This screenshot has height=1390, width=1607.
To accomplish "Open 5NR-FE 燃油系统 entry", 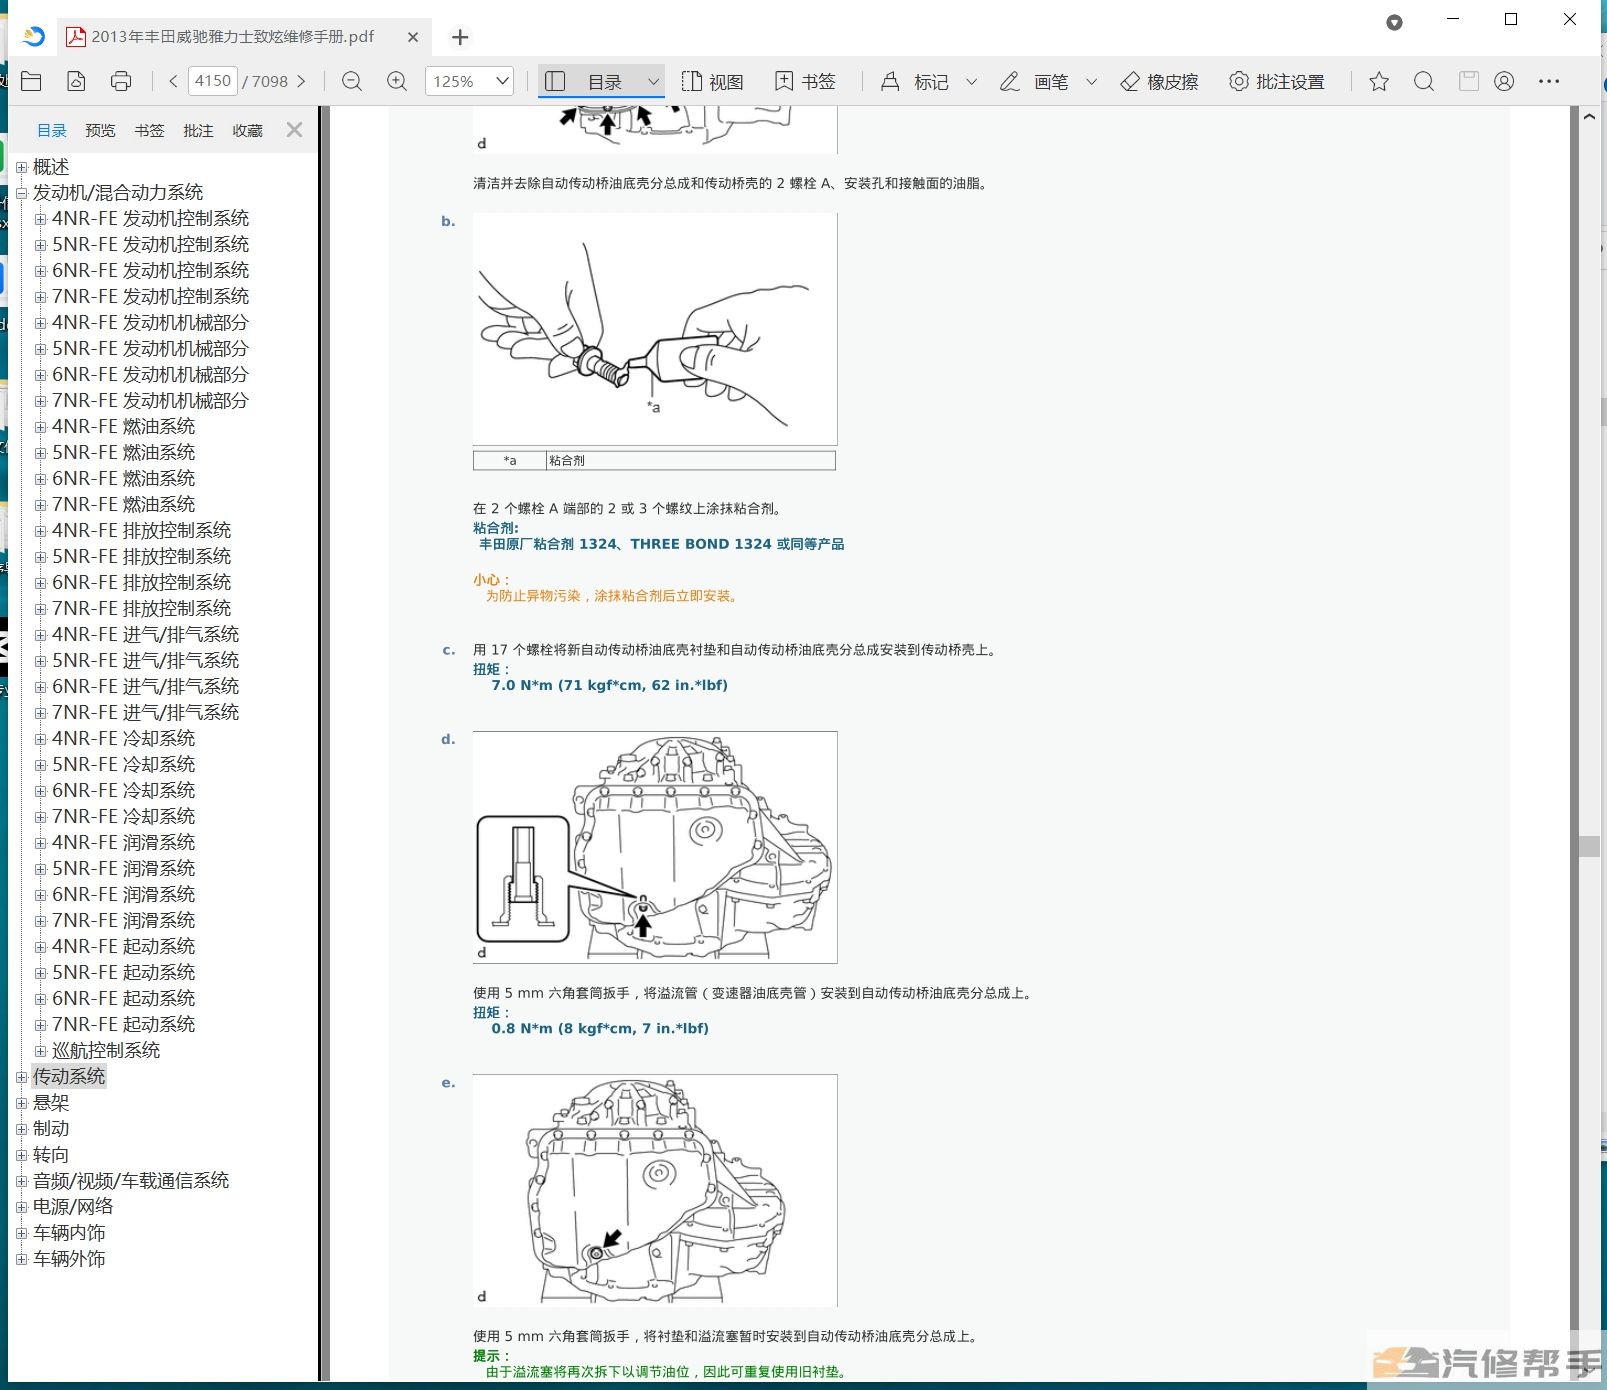I will point(123,452).
